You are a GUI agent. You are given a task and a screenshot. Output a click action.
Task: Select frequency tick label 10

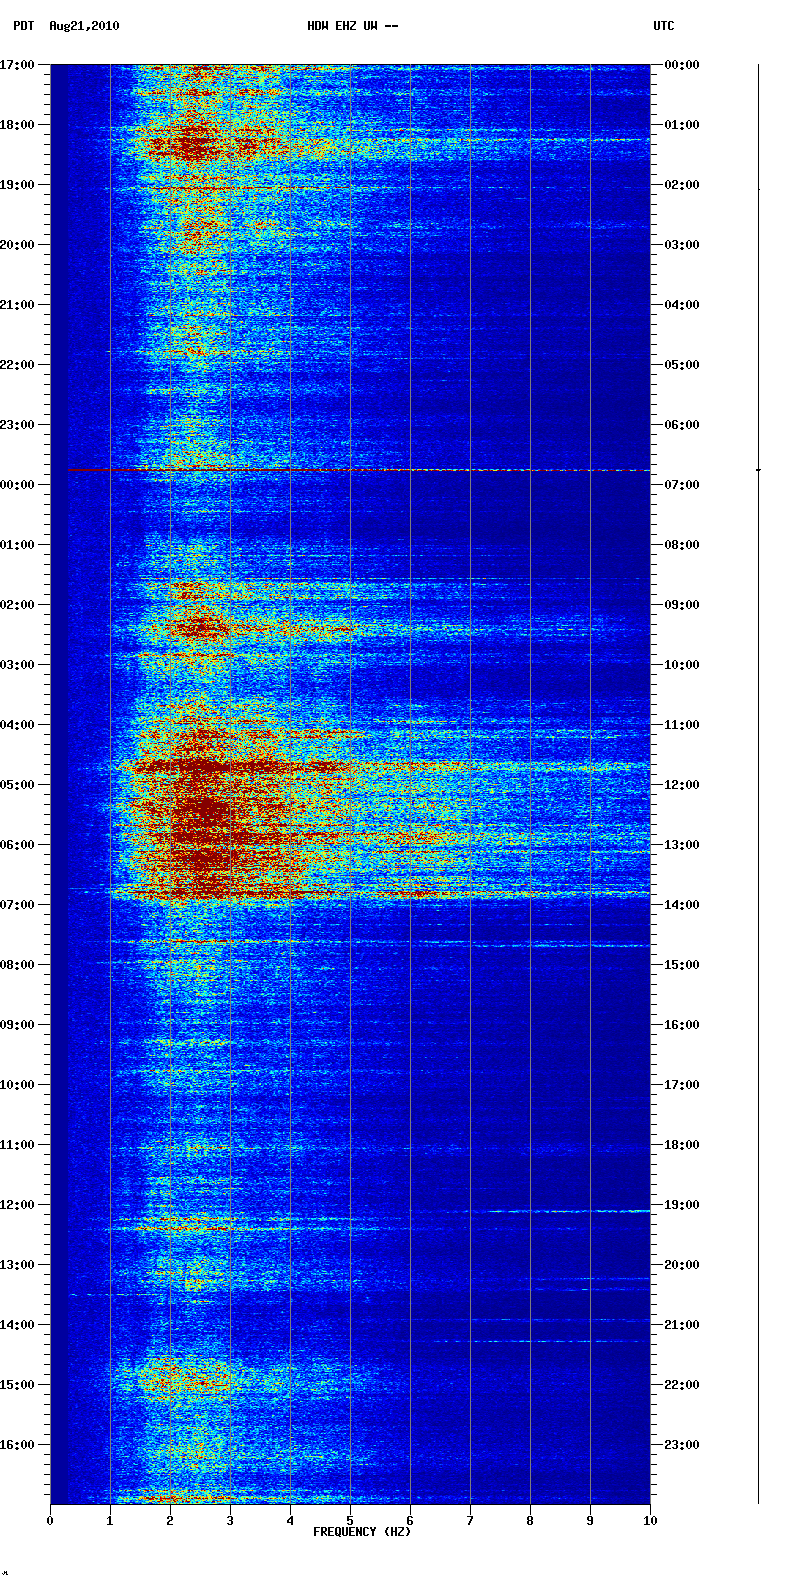point(650,1521)
